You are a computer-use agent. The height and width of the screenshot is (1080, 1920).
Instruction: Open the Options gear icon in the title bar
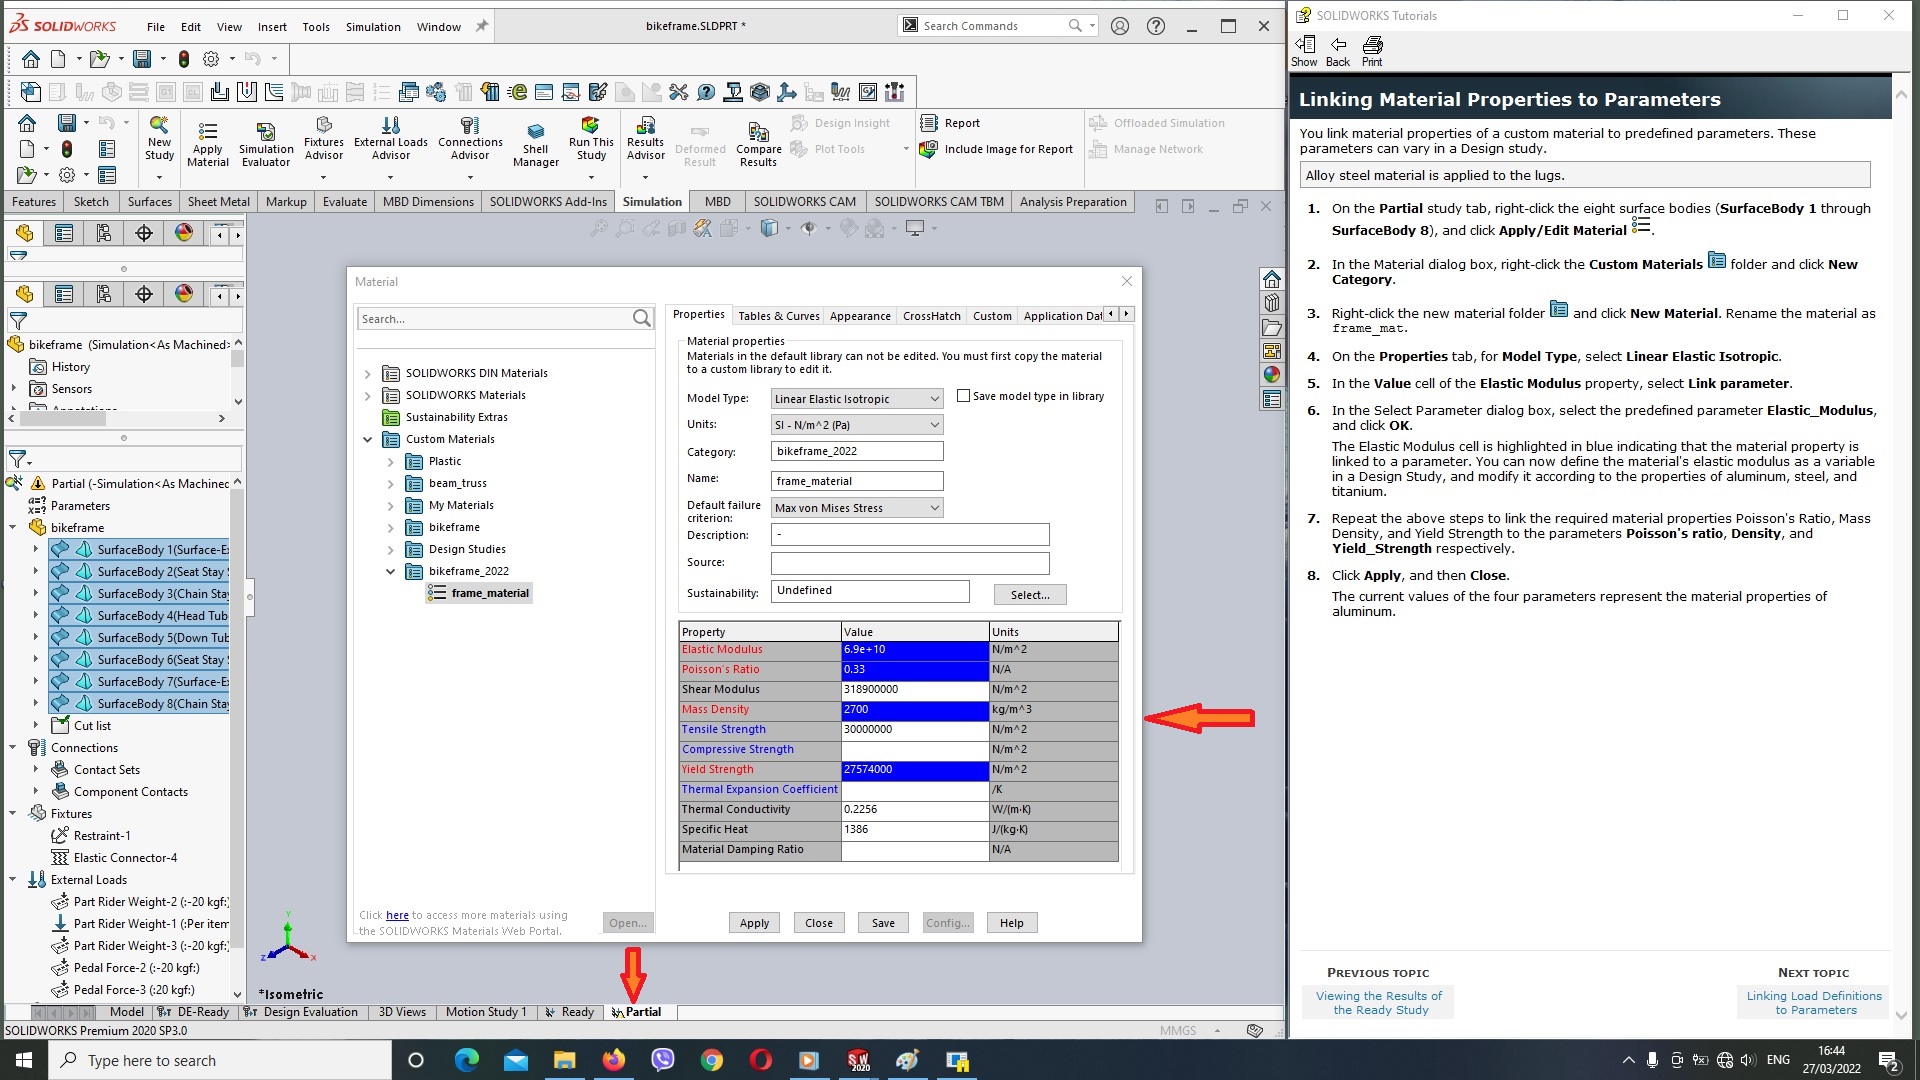[x=210, y=59]
